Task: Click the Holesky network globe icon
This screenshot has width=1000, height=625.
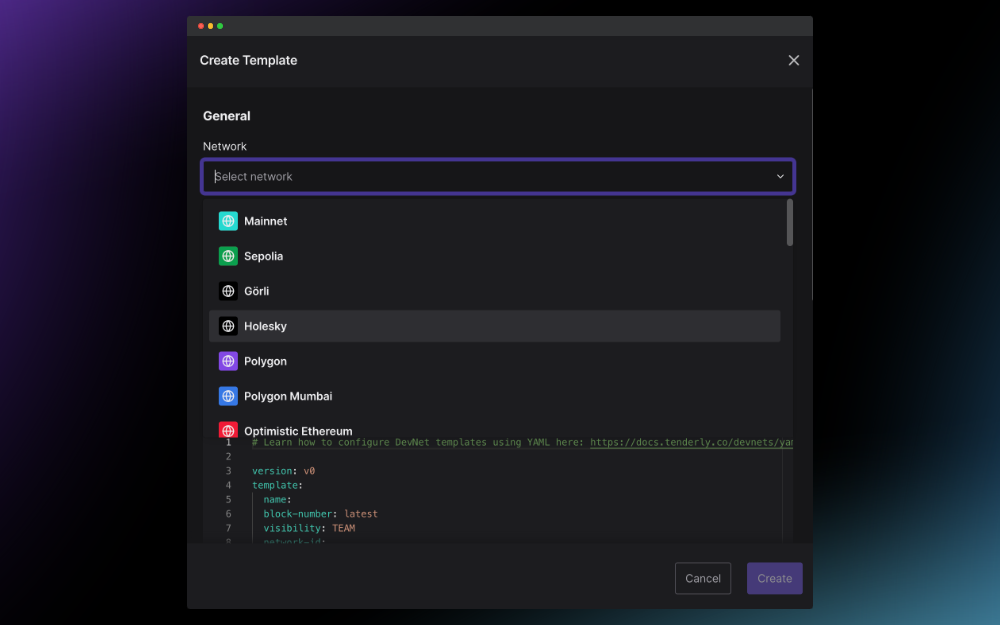Action: (x=228, y=327)
